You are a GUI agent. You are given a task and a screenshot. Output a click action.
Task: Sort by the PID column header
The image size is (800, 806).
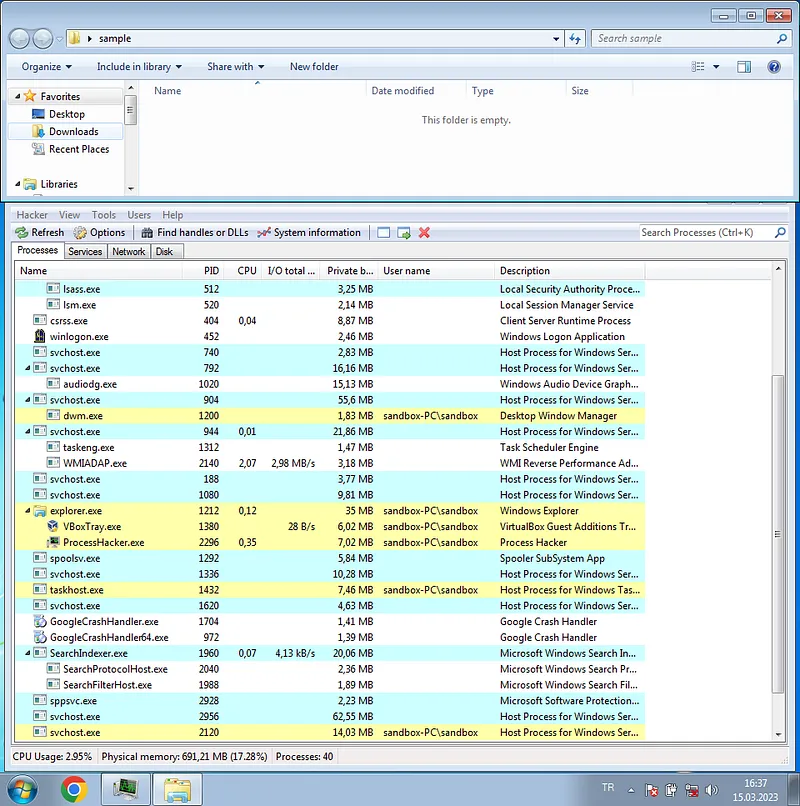203,271
